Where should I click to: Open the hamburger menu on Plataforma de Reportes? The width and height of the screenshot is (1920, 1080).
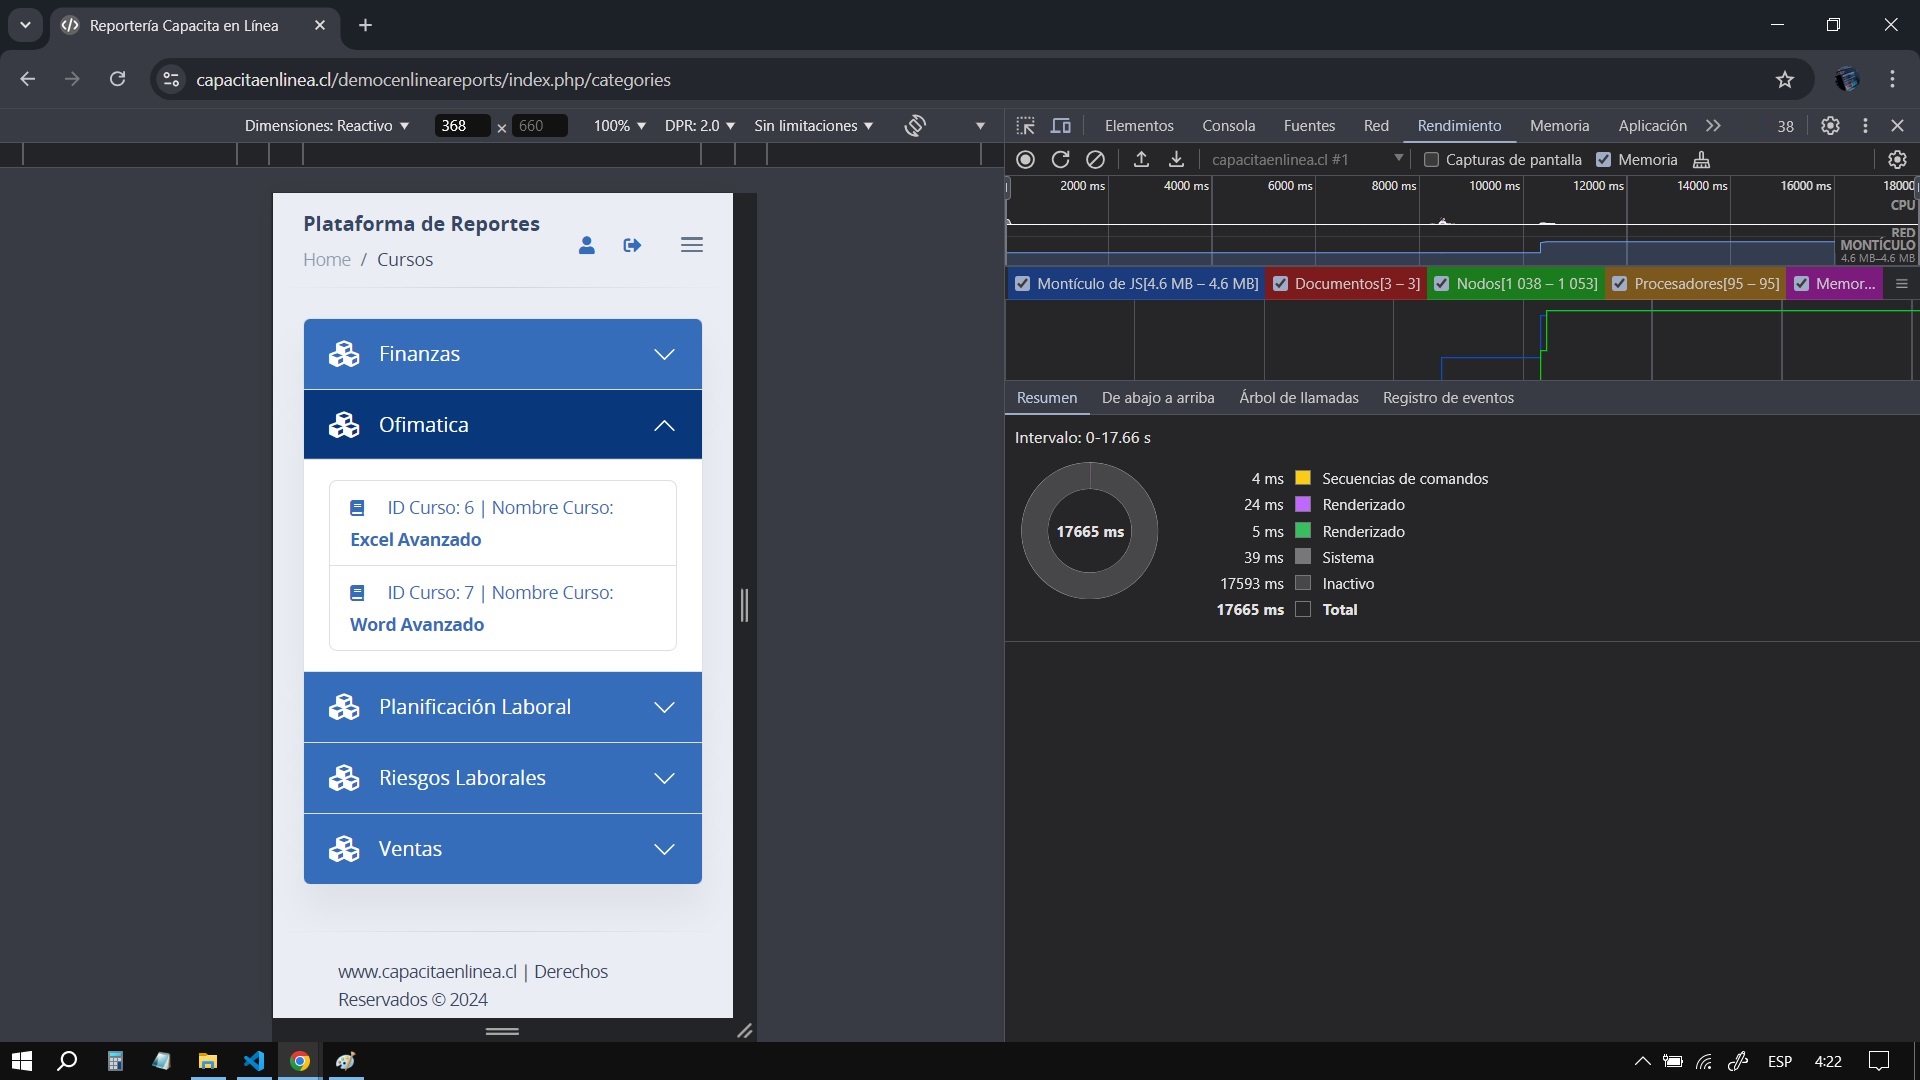click(692, 244)
